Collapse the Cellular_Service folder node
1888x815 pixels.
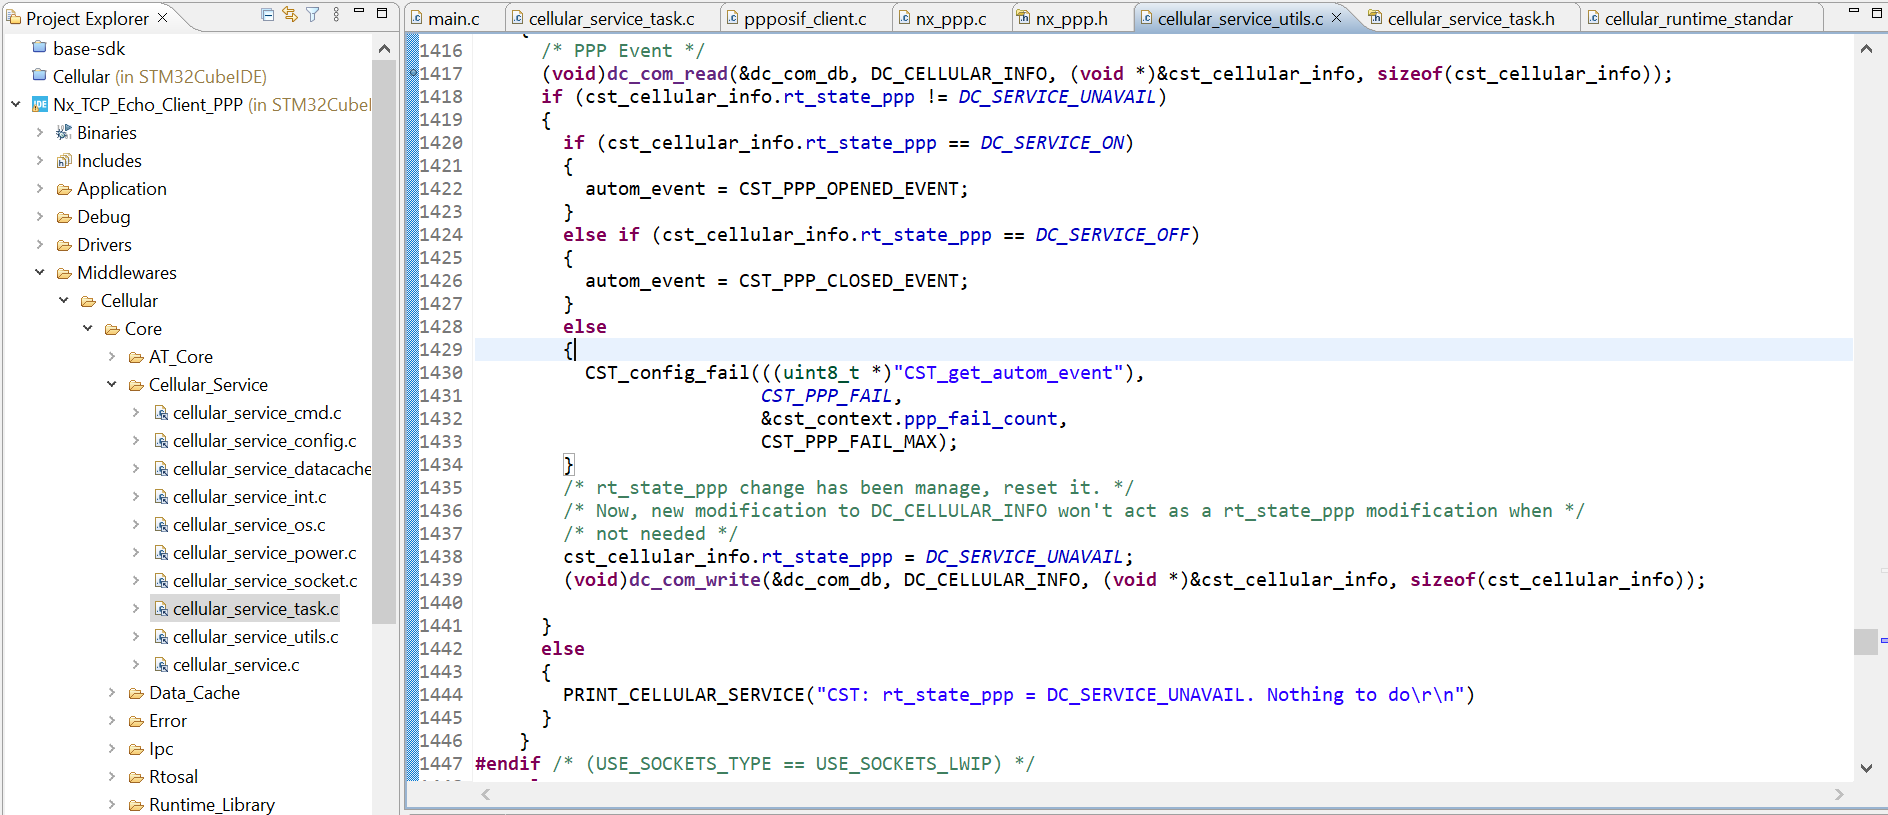[x=112, y=384]
